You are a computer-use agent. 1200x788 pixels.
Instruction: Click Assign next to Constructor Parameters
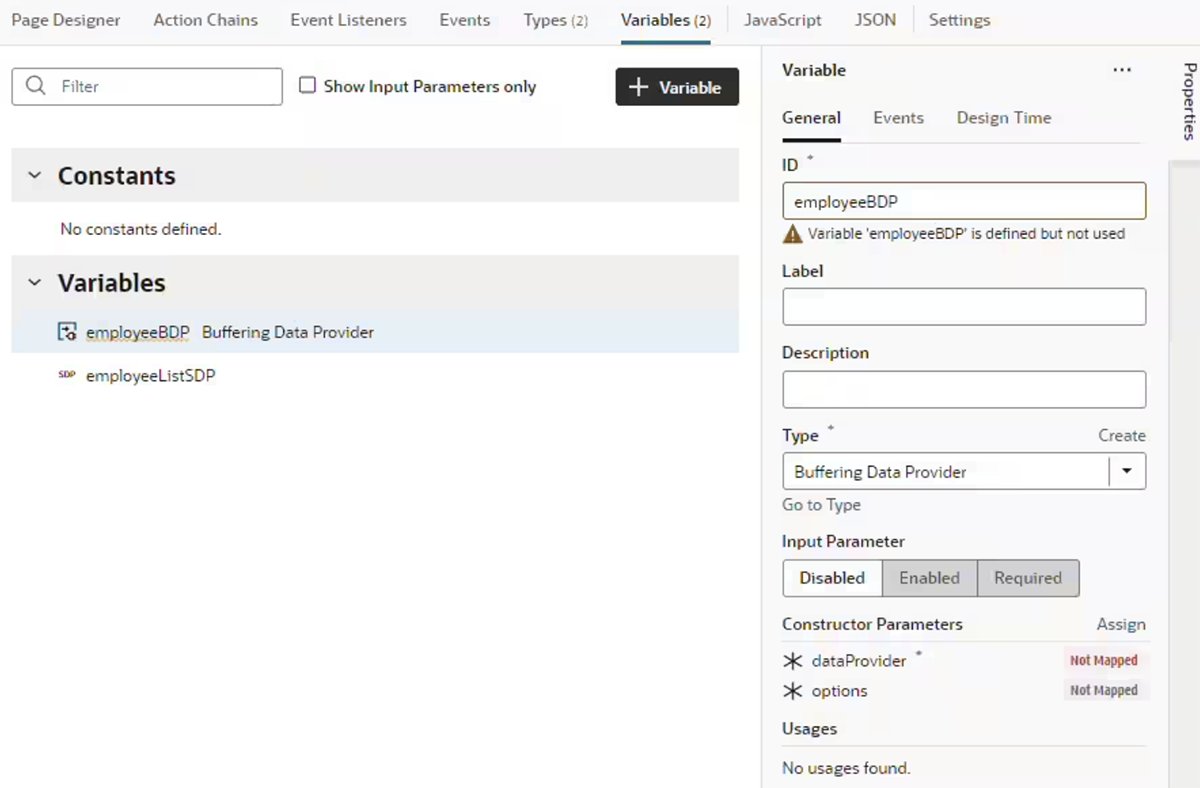pyautogui.click(x=1120, y=624)
